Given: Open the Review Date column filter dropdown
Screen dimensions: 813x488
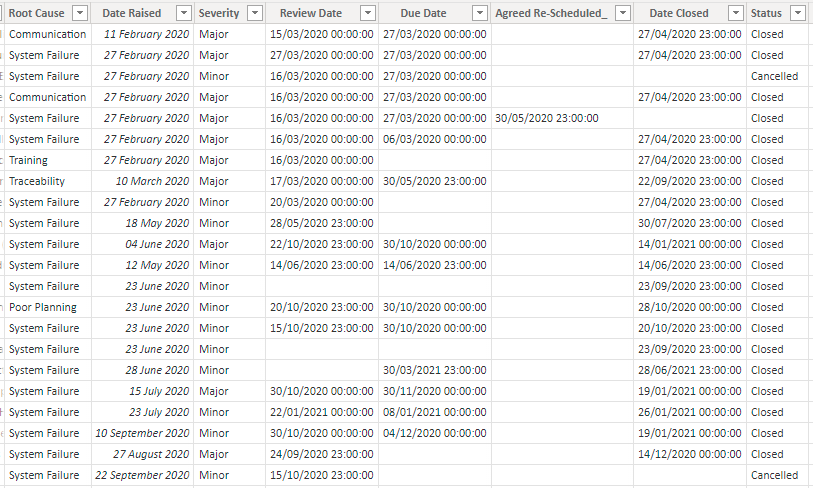Looking at the screenshot, I should (x=368, y=13).
